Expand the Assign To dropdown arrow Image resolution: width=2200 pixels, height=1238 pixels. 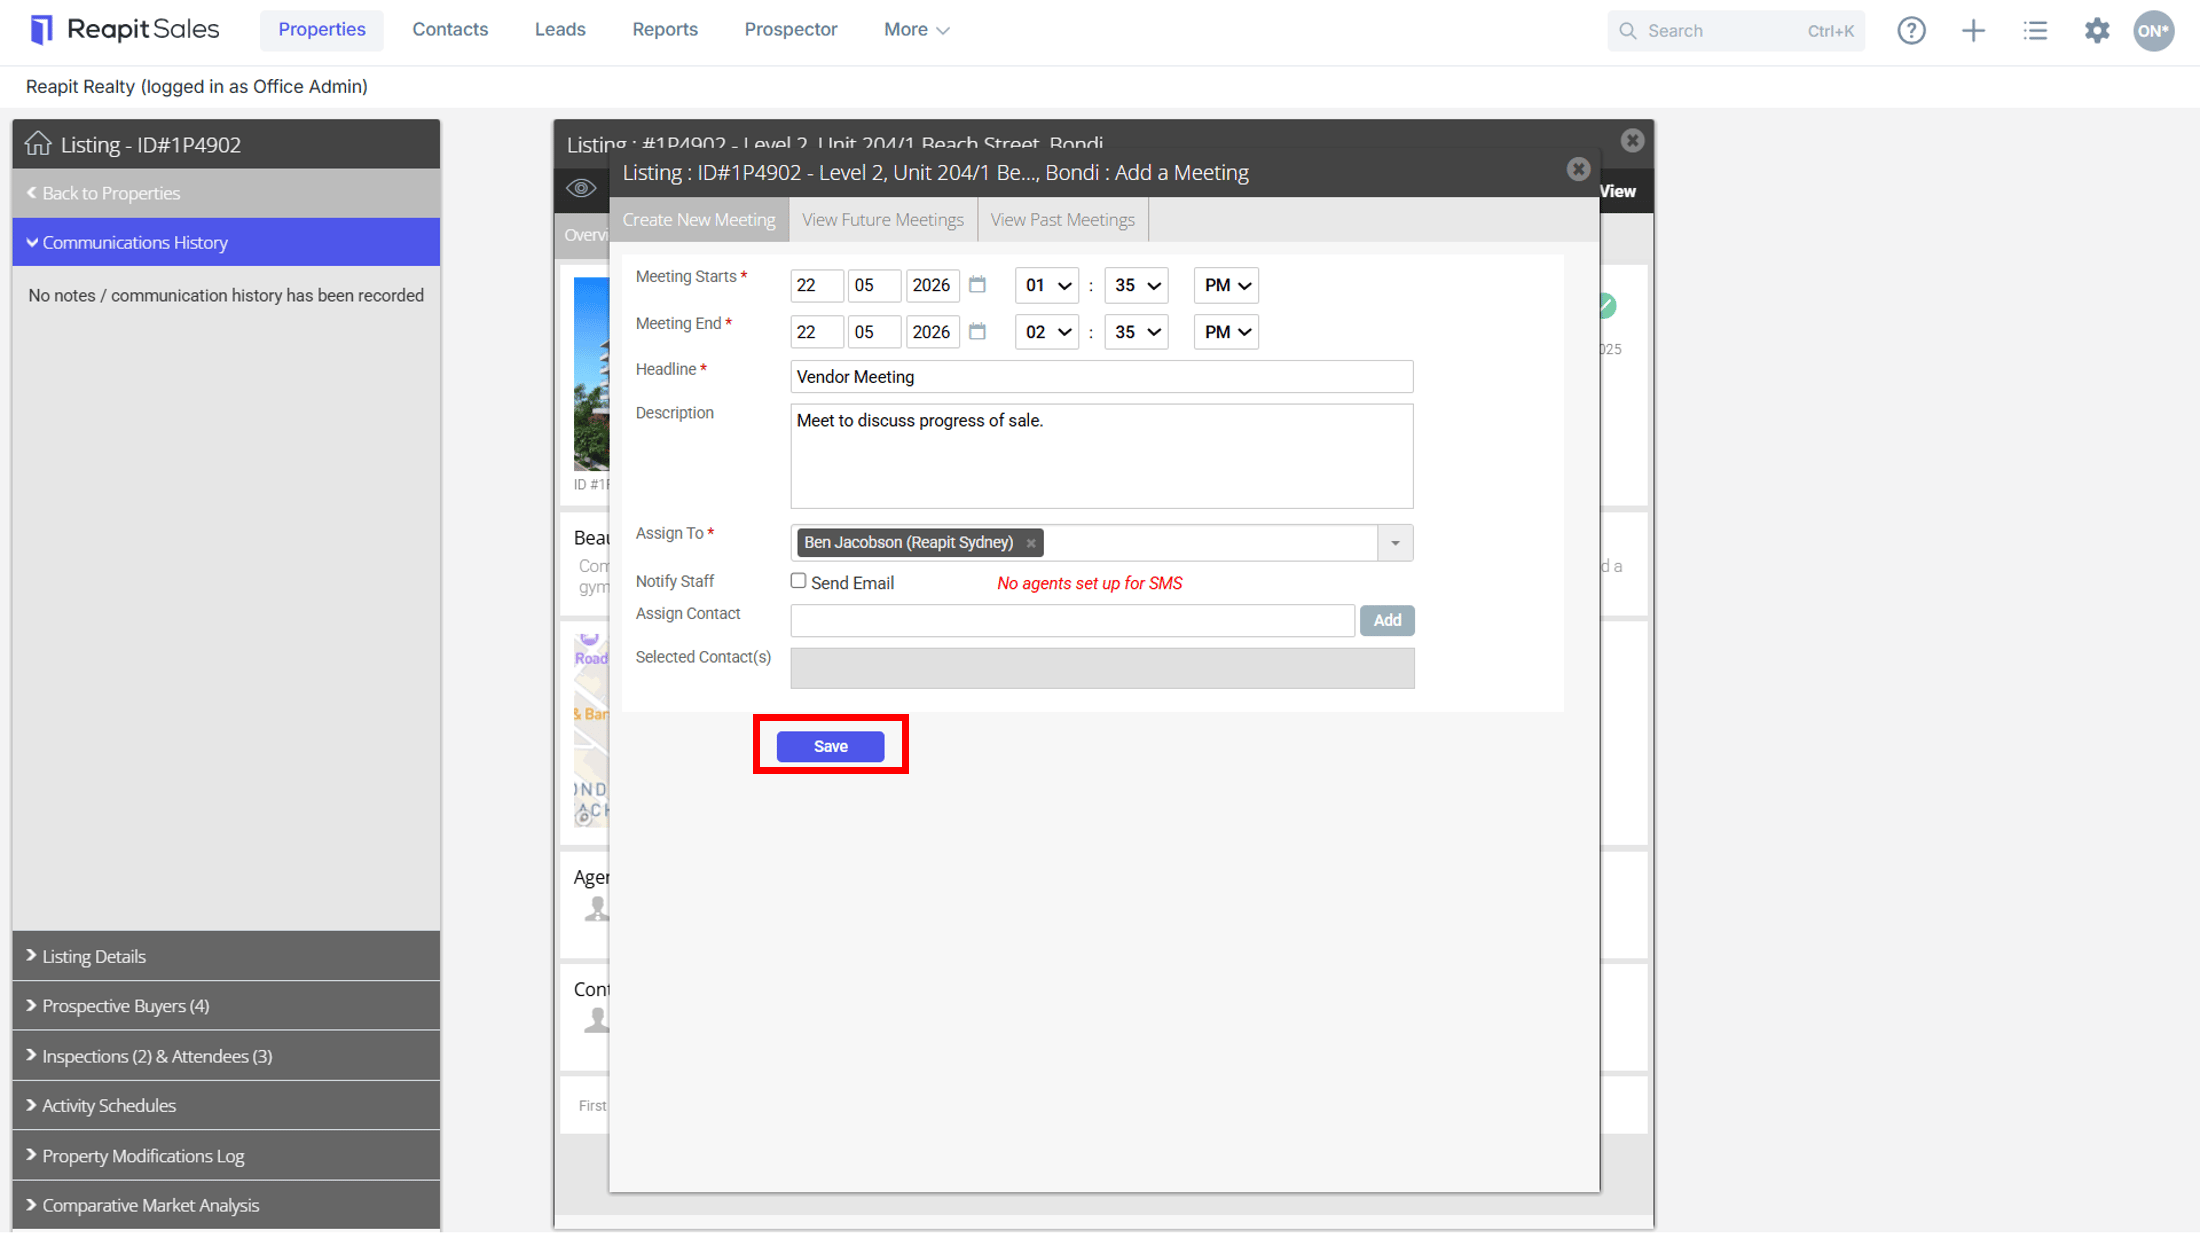[1395, 543]
